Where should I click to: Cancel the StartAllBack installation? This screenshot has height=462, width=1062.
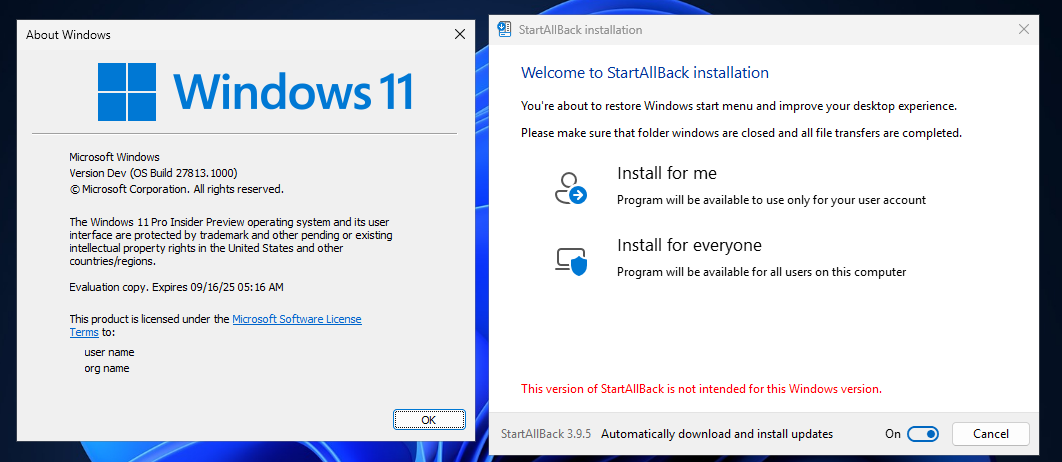click(x=991, y=434)
